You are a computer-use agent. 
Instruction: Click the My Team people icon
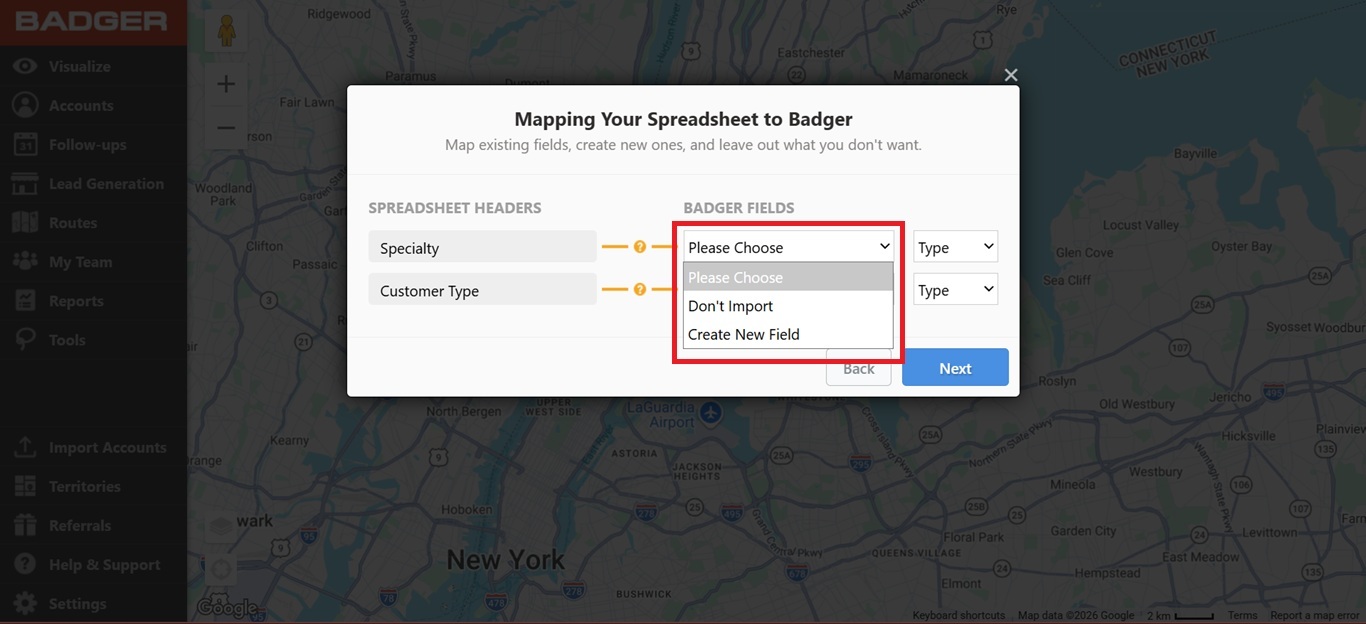pyautogui.click(x=25, y=261)
